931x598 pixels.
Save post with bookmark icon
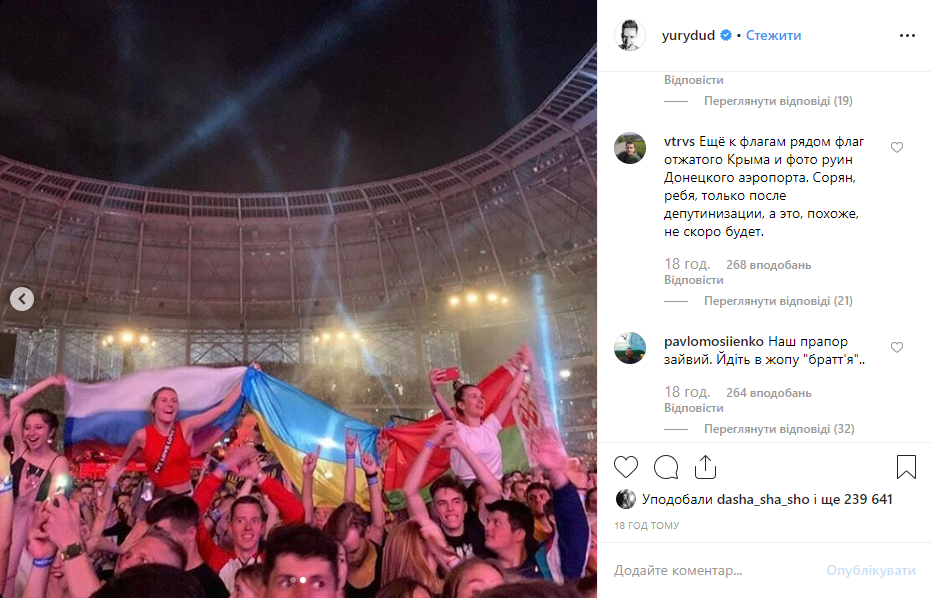(906, 467)
